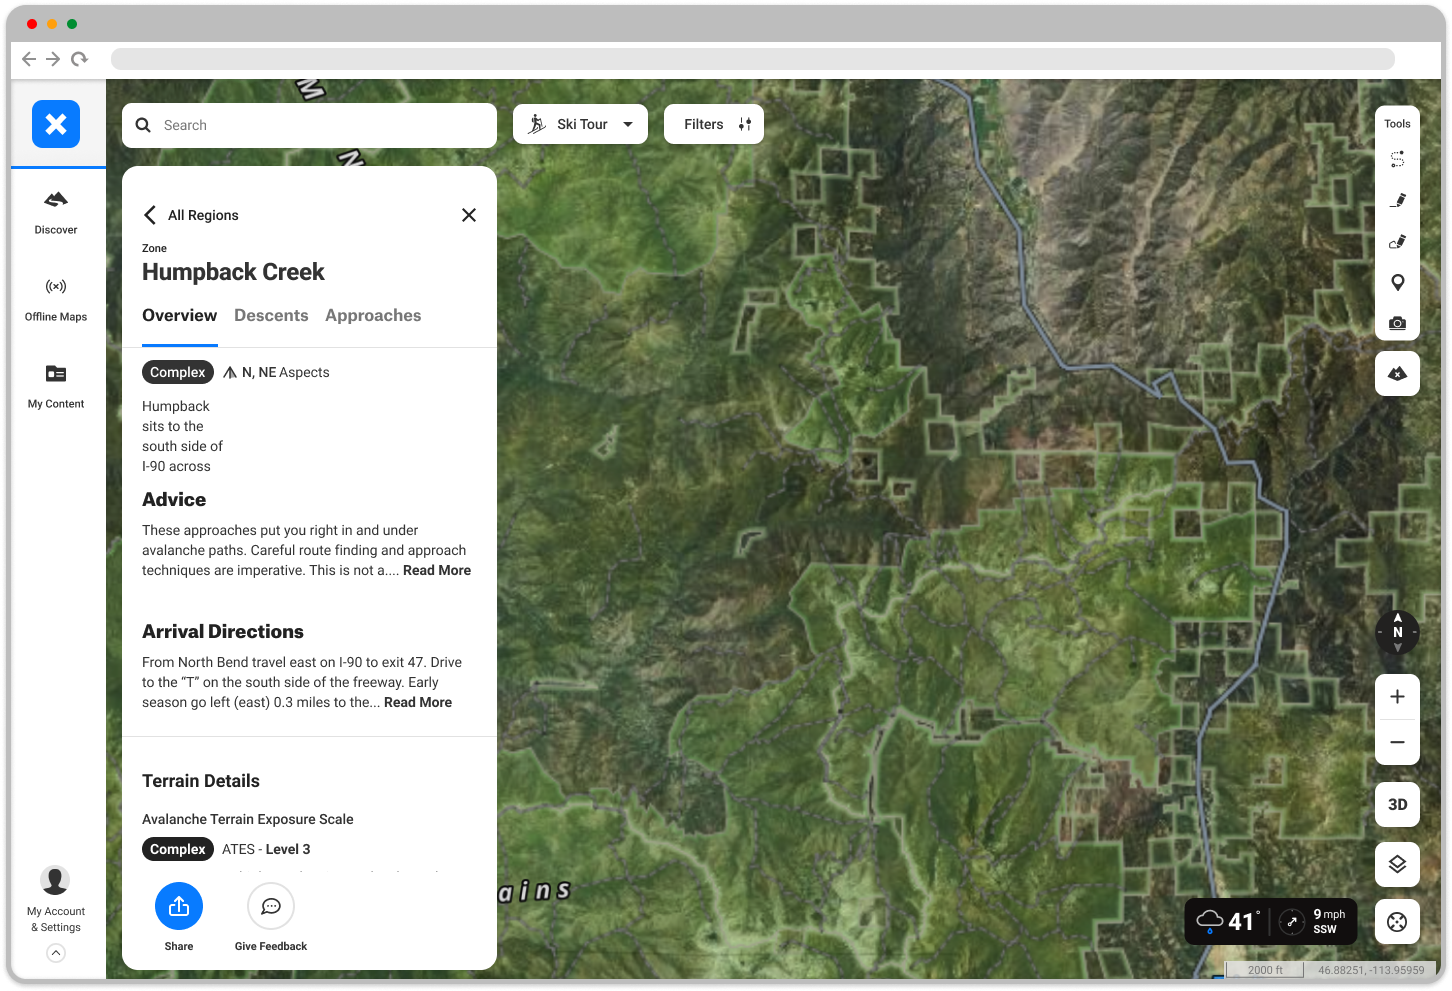Select the area shape drawing tool
Viewport: 1452px width, 991px height.
click(1398, 241)
